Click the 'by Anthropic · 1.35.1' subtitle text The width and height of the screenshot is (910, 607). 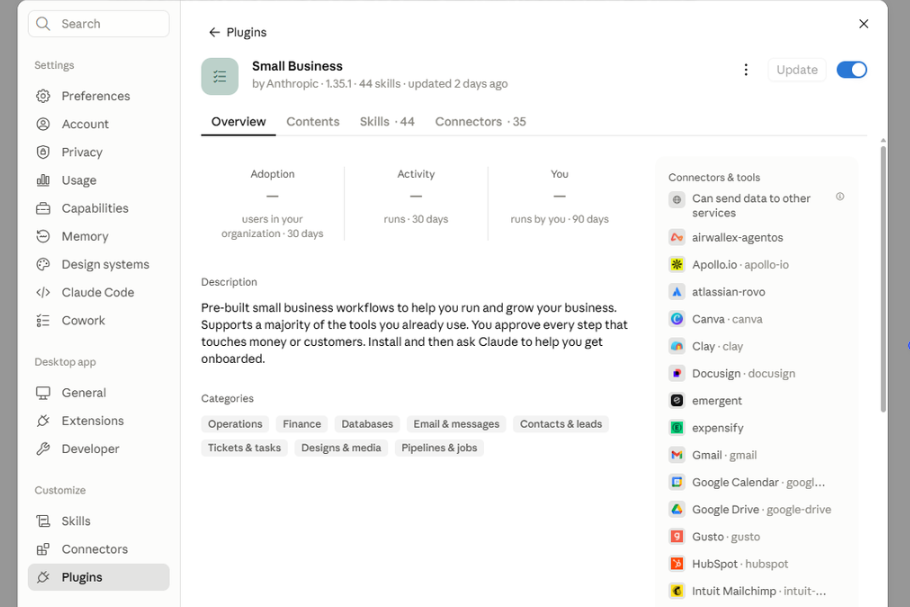(302, 84)
